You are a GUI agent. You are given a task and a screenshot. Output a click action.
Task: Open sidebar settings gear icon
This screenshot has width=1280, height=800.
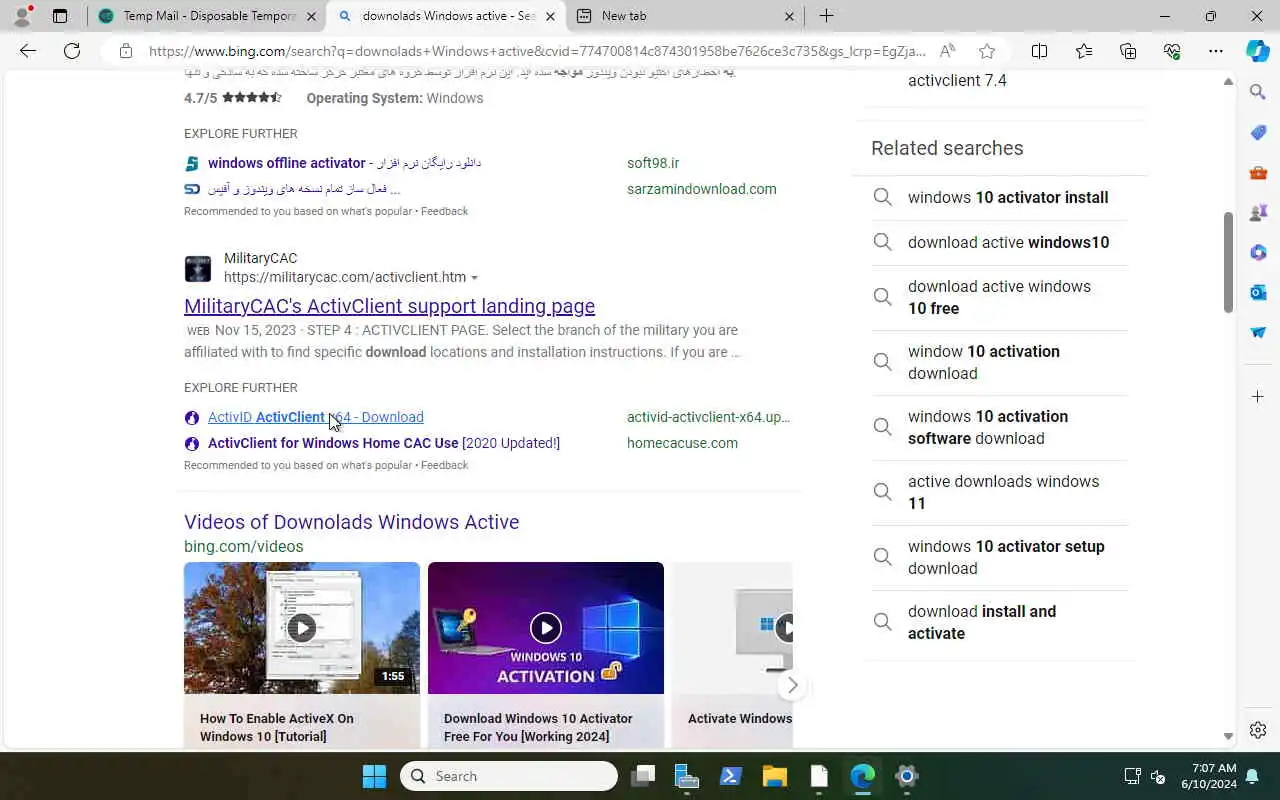click(1258, 730)
